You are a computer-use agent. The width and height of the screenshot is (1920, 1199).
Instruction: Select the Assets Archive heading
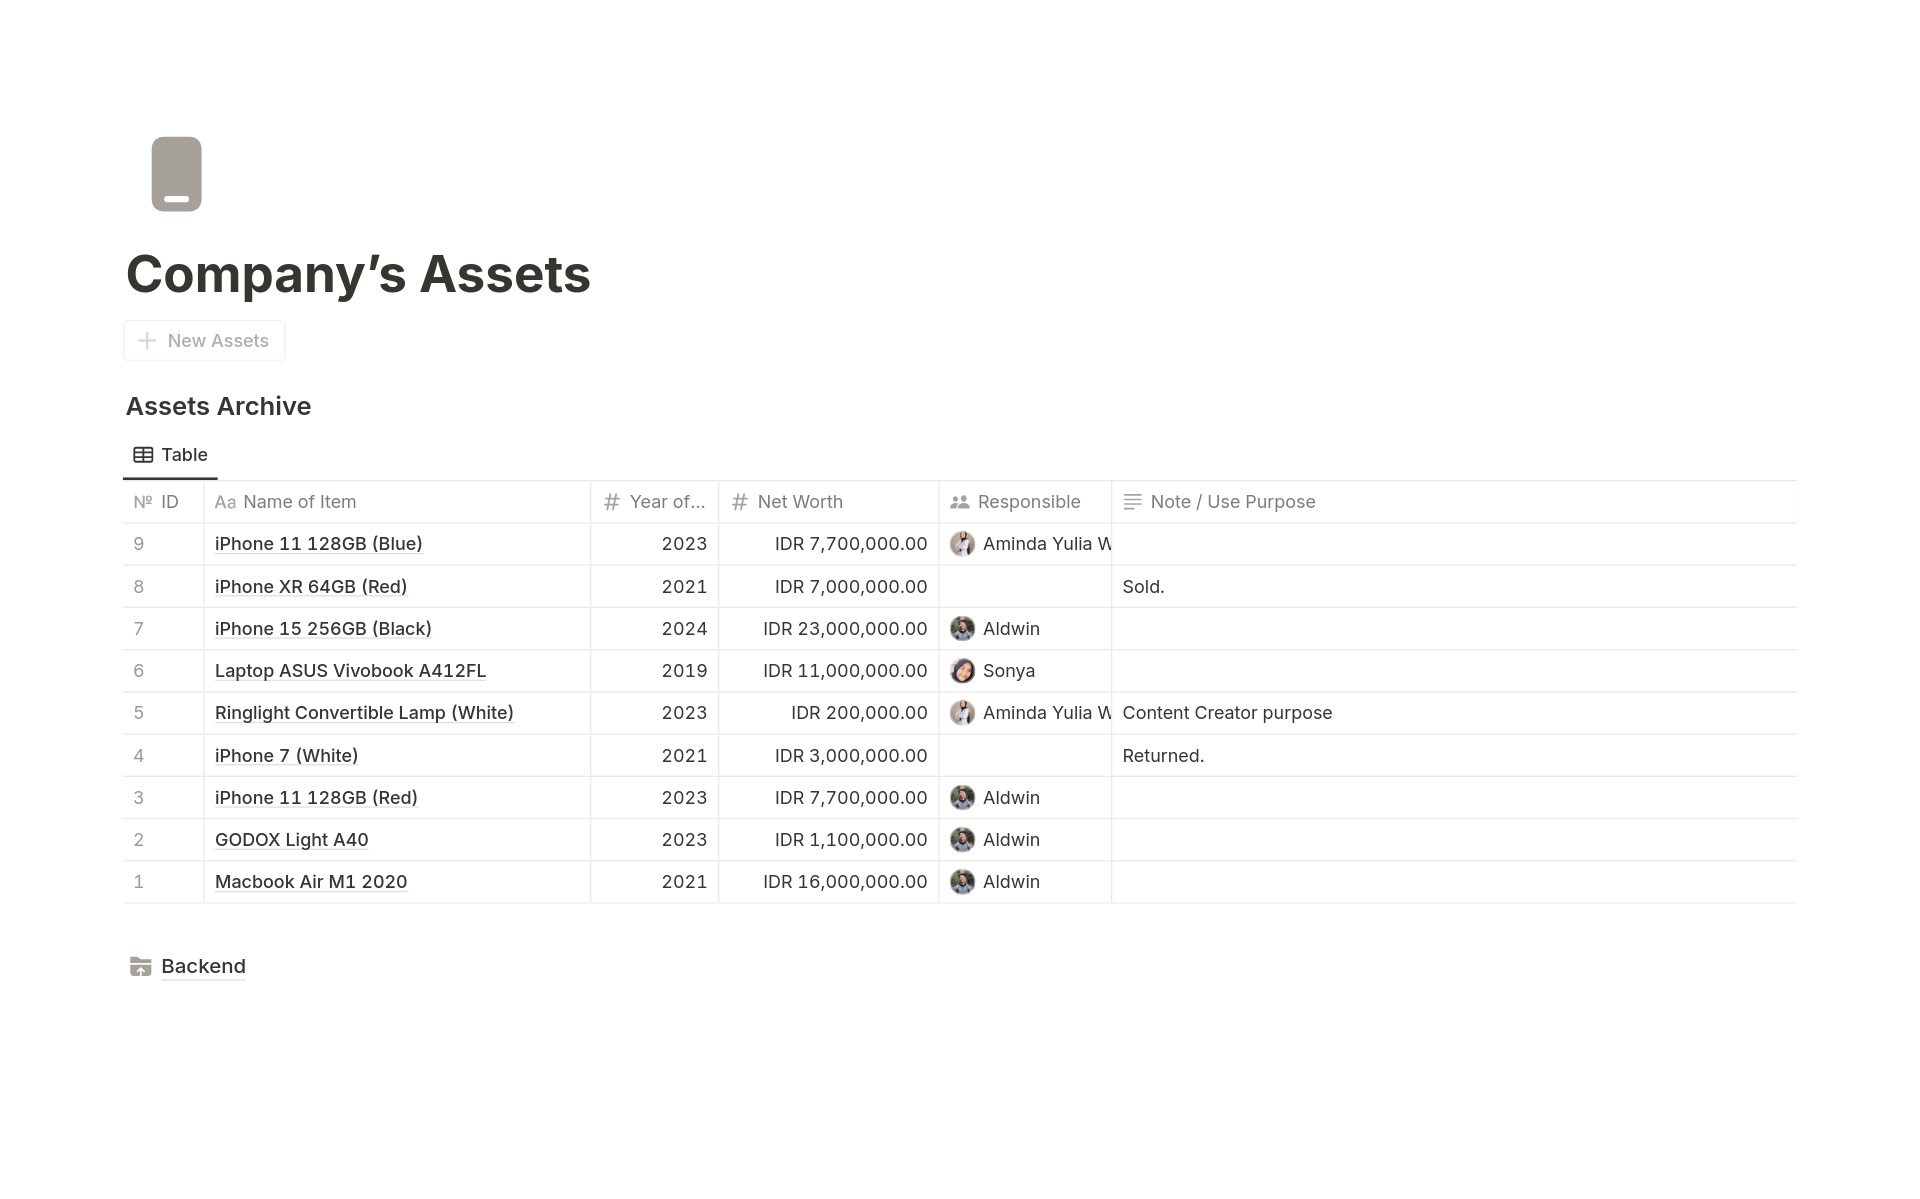(218, 406)
